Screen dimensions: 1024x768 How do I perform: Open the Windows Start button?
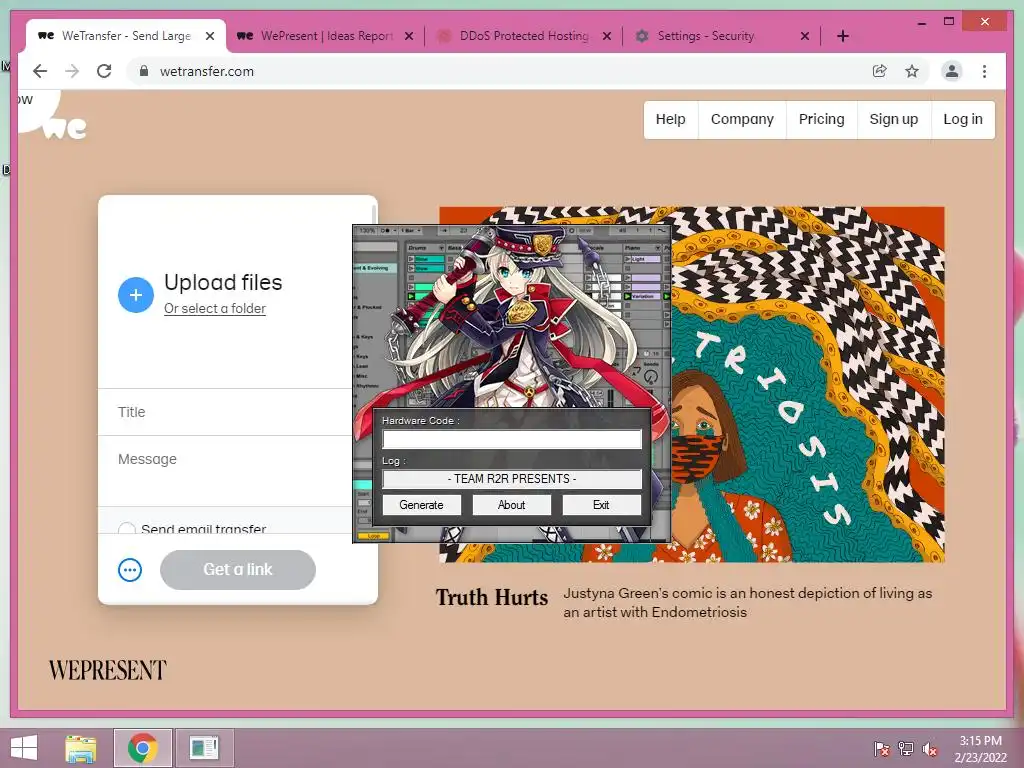click(24, 748)
